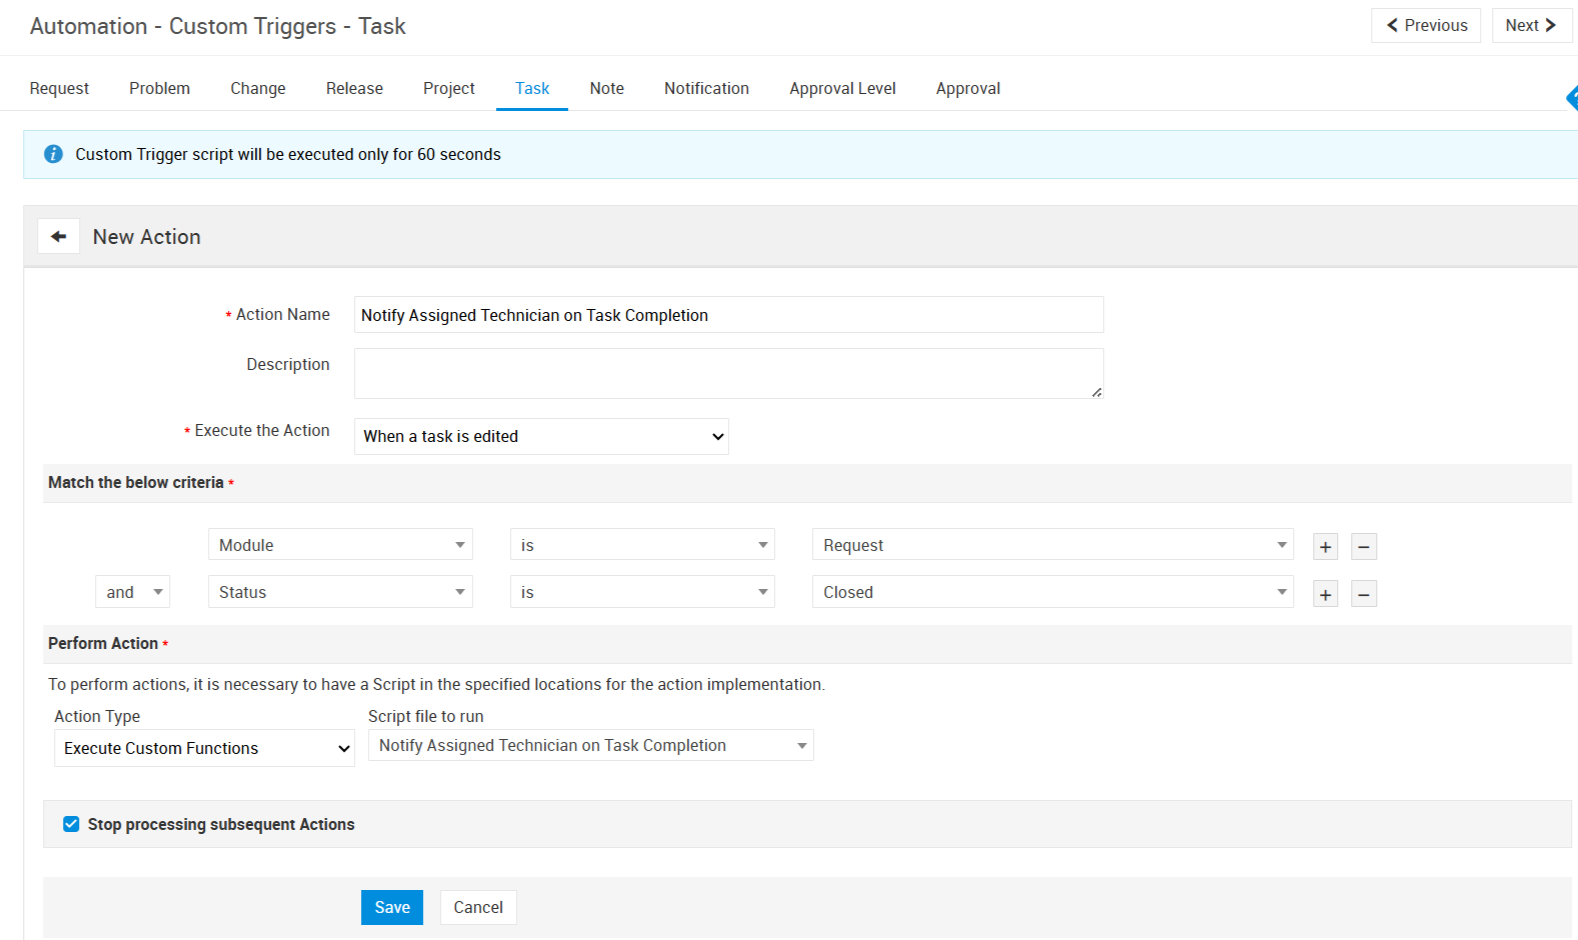Viewport: 1578px width, 940px height.
Task: Go to the Next page
Action: click(x=1530, y=26)
